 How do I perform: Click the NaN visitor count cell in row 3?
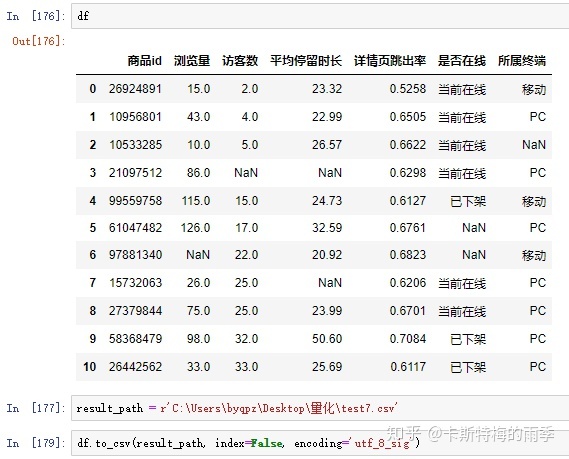pyautogui.click(x=246, y=173)
